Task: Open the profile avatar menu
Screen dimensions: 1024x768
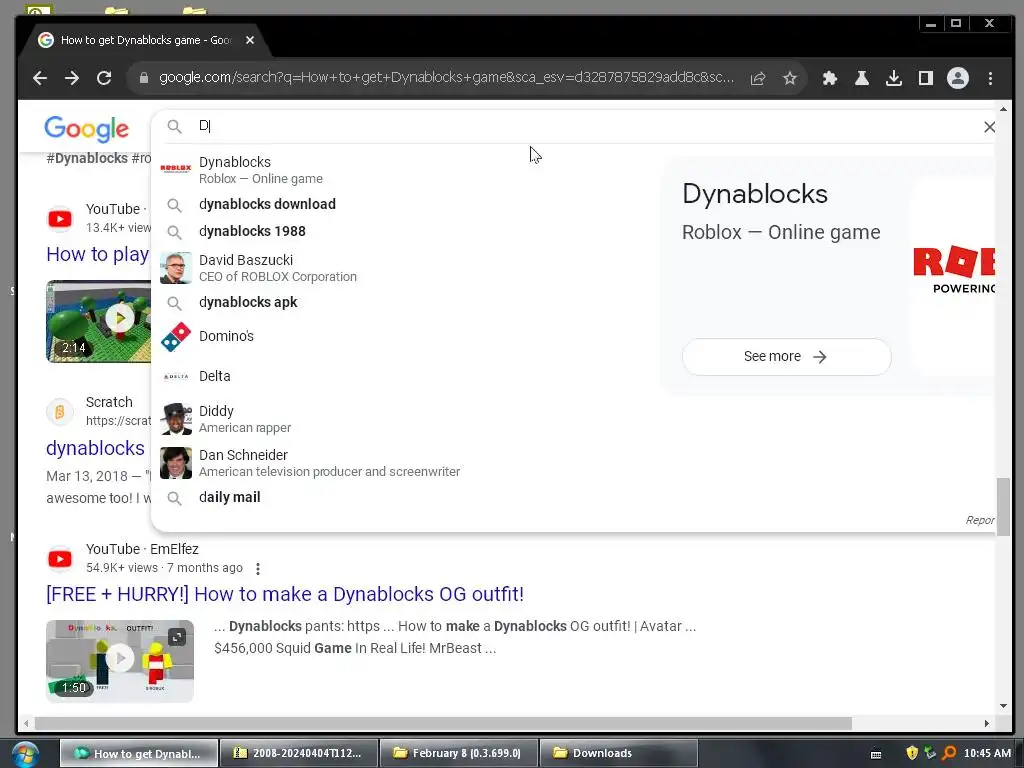Action: coord(958,78)
